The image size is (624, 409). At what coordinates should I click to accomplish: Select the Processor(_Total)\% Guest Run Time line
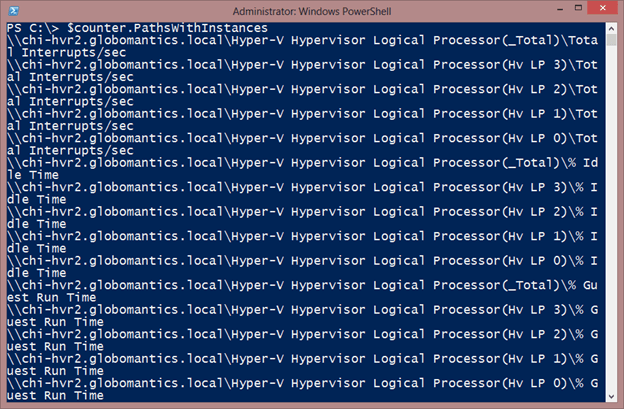(302, 291)
